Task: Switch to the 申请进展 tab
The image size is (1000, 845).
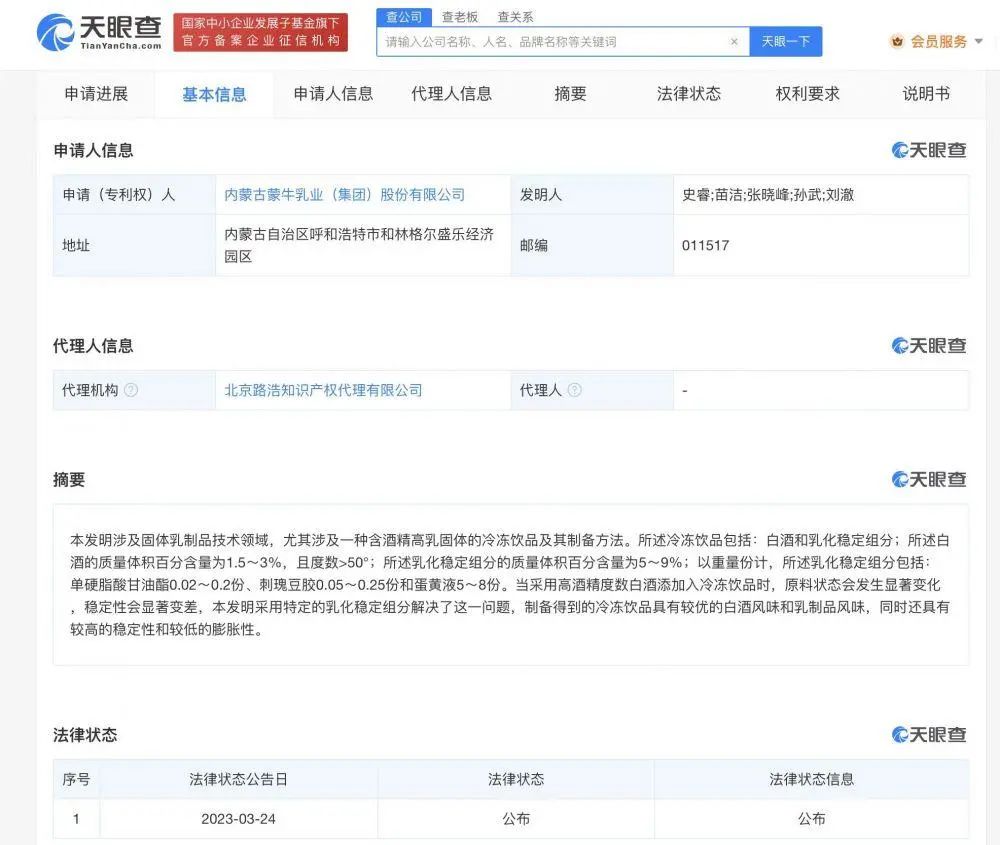Action: 96,94
